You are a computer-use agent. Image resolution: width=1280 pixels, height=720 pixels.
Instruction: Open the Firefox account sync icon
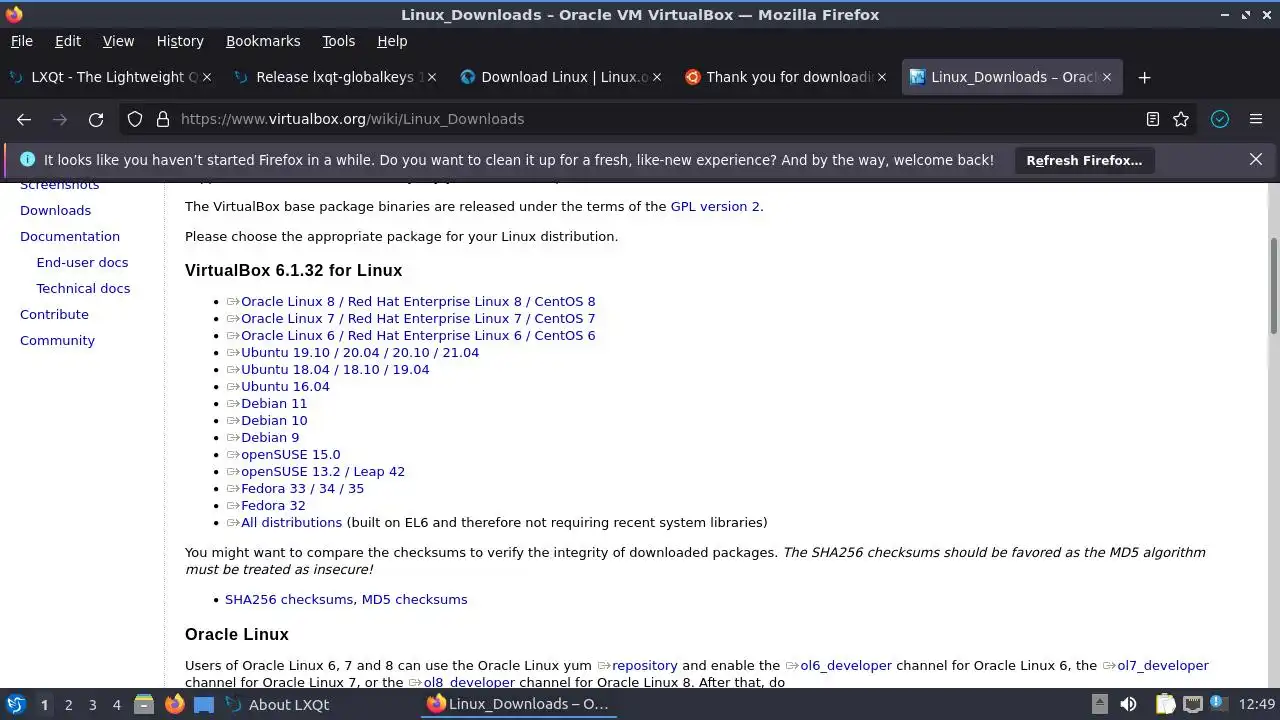point(1220,119)
